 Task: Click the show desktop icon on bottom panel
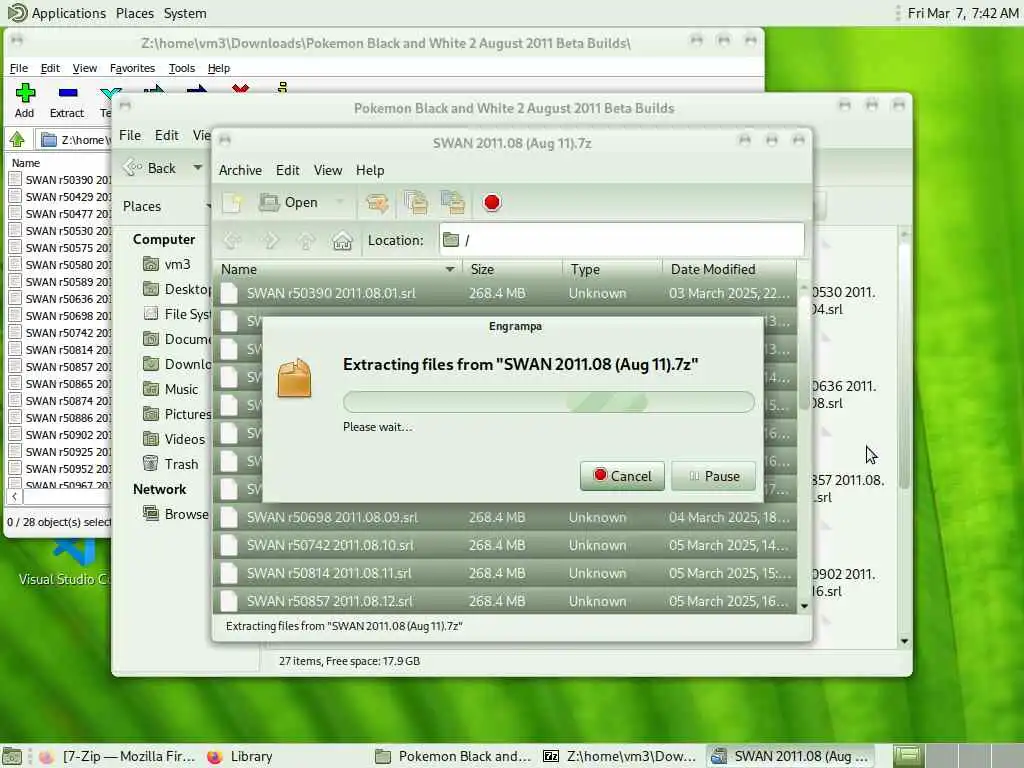[x=12, y=756]
